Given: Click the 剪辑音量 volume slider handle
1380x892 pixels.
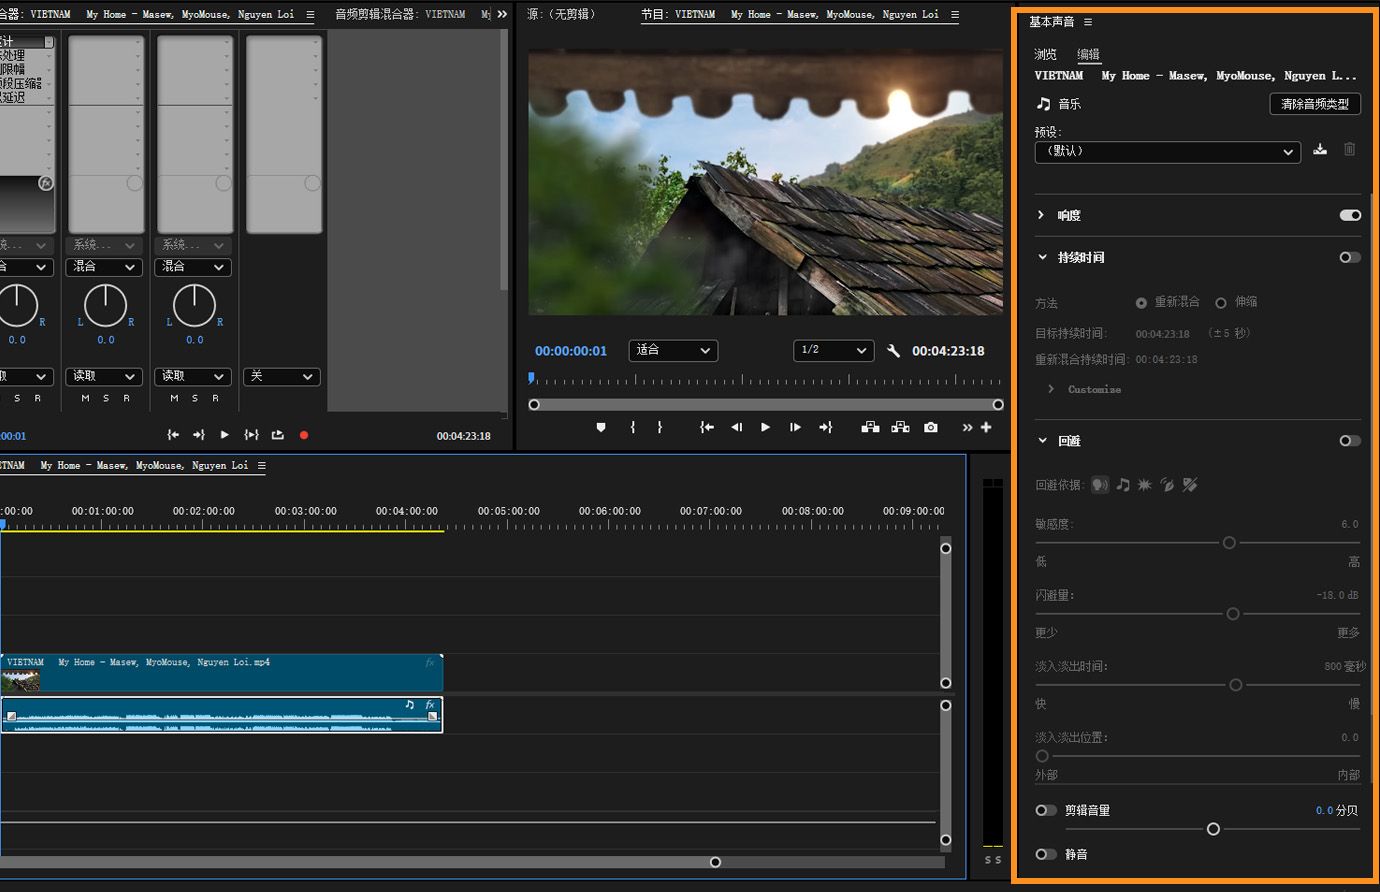Looking at the screenshot, I should coord(1213,829).
